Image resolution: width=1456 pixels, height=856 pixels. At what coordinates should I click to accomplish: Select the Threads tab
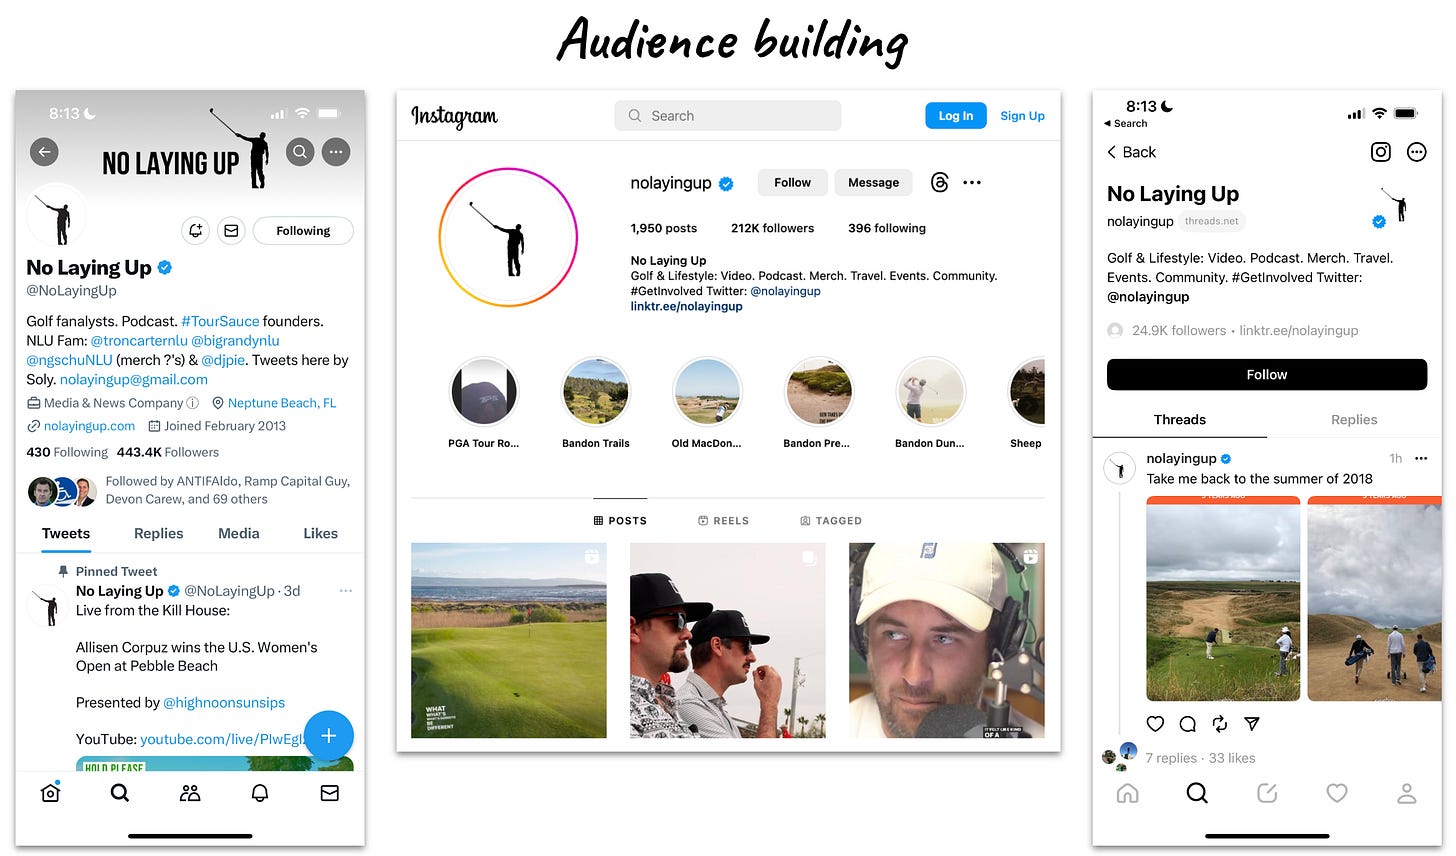coord(1180,420)
